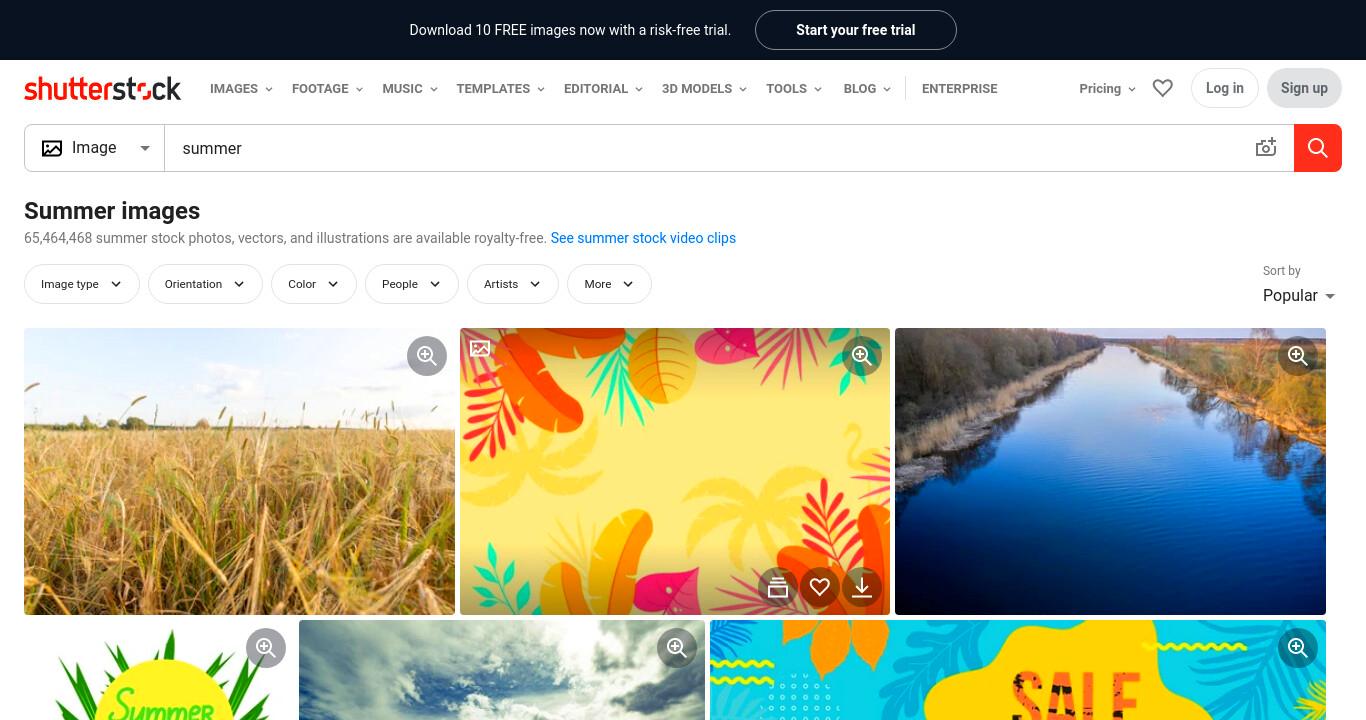Focus the search field containing summer
This screenshot has width=1366, height=720.
coord(705,148)
